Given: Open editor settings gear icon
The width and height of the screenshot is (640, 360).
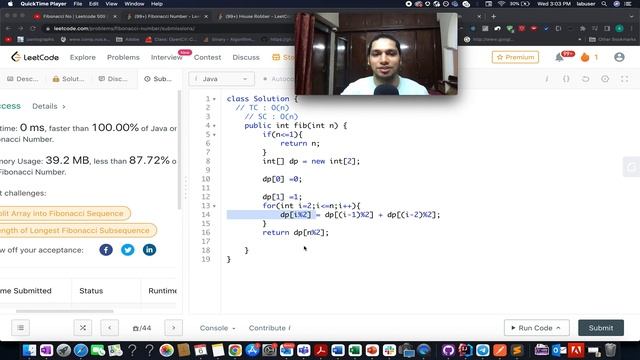Looking at the screenshot, I should tap(605, 79).
